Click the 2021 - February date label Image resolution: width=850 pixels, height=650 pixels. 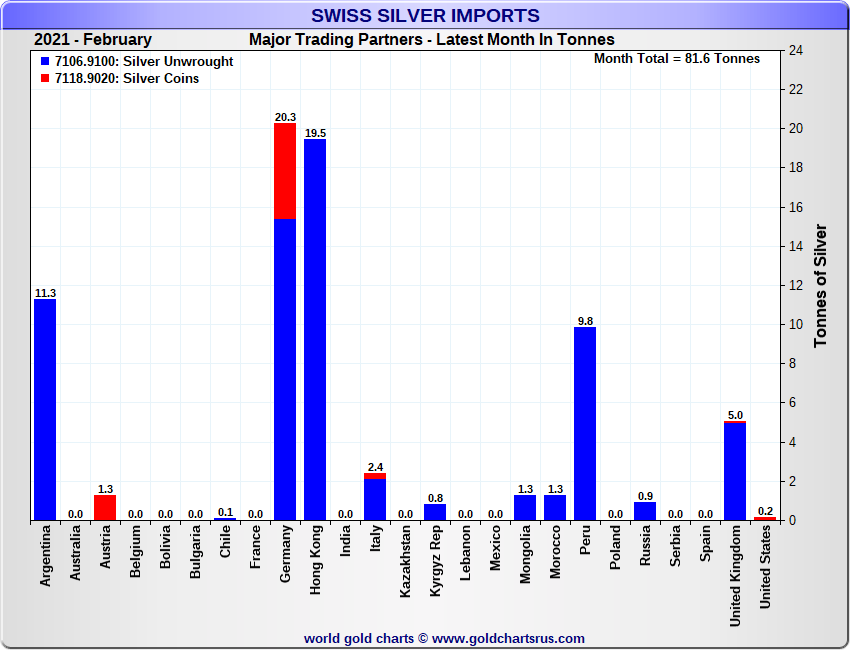[93, 40]
